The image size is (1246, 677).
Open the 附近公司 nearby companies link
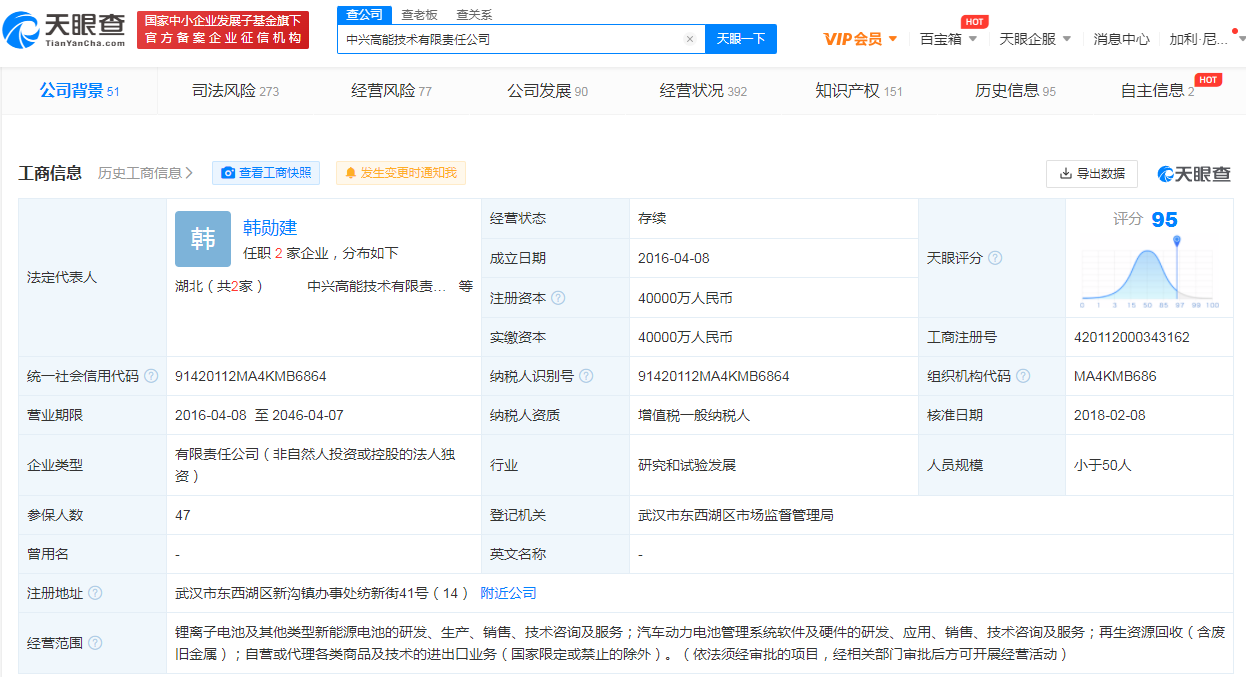[509, 593]
